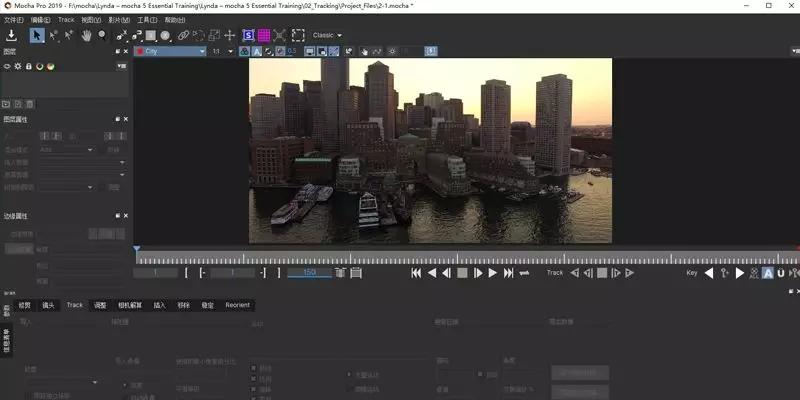
Task: Open the 文件 menu
Action: point(14,20)
